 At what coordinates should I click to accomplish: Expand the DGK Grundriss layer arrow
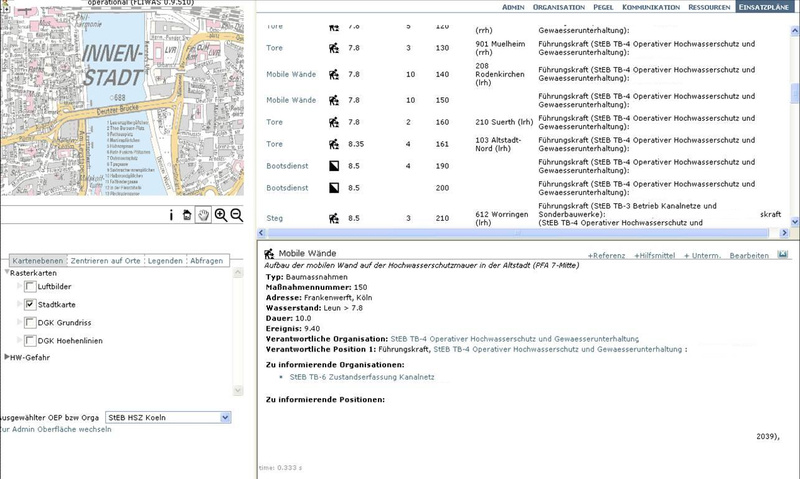(x=20, y=321)
